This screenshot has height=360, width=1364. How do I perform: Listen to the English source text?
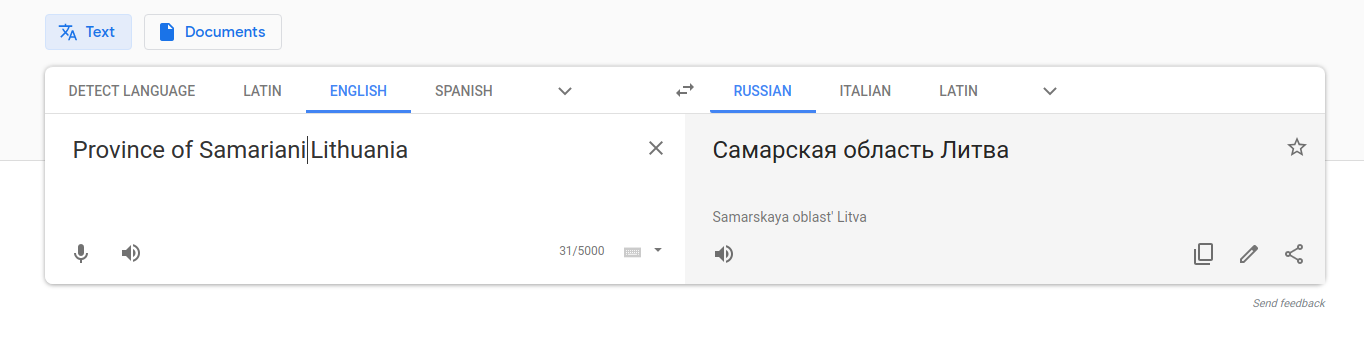point(131,253)
